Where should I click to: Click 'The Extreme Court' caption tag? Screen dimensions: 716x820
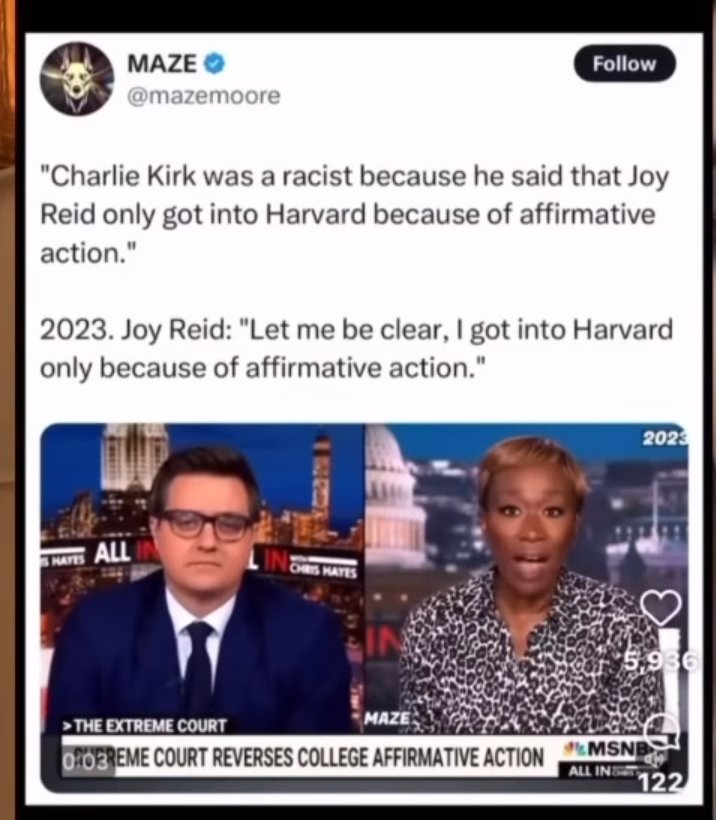[x=145, y=726]
